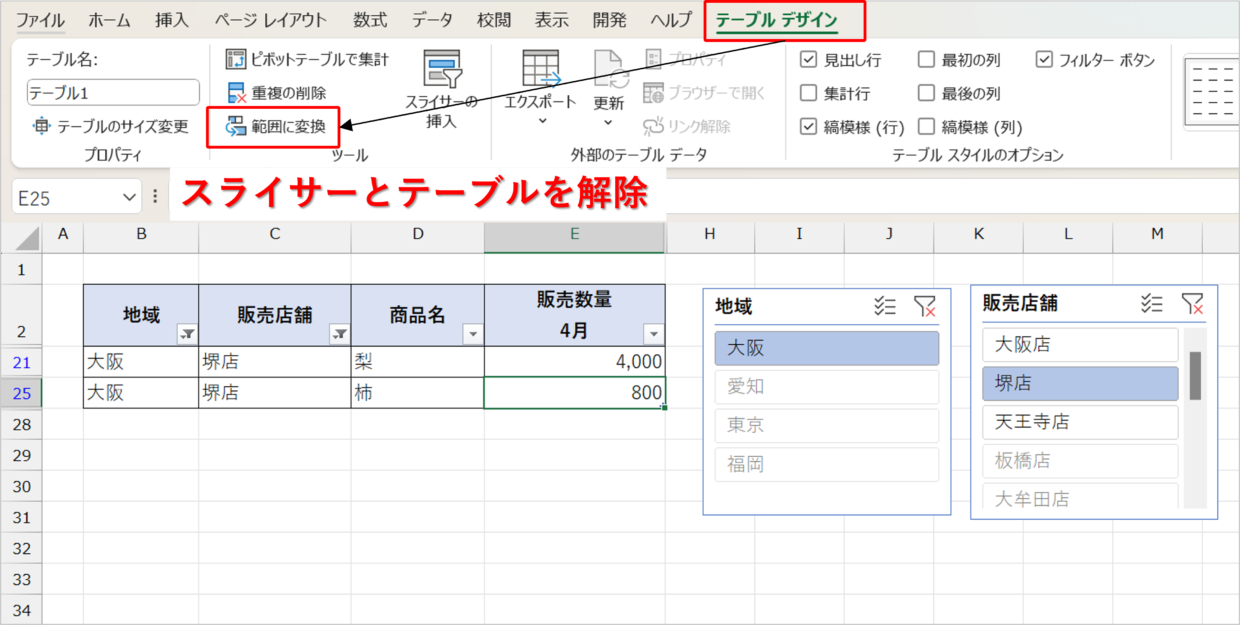This screenshot has width=1240, height=625.
Task: Open the データ Data tab
Action: point(432,20)
